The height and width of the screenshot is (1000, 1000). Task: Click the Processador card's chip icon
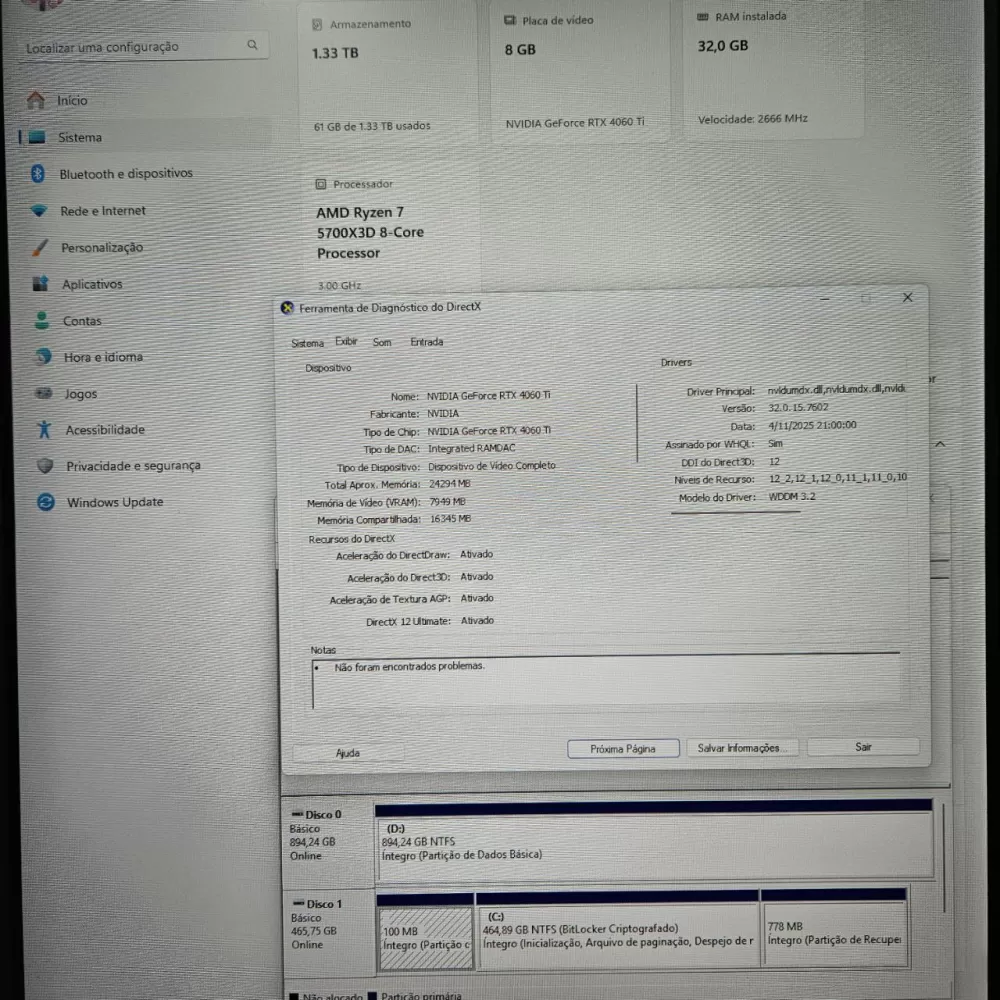click(321, 184)
